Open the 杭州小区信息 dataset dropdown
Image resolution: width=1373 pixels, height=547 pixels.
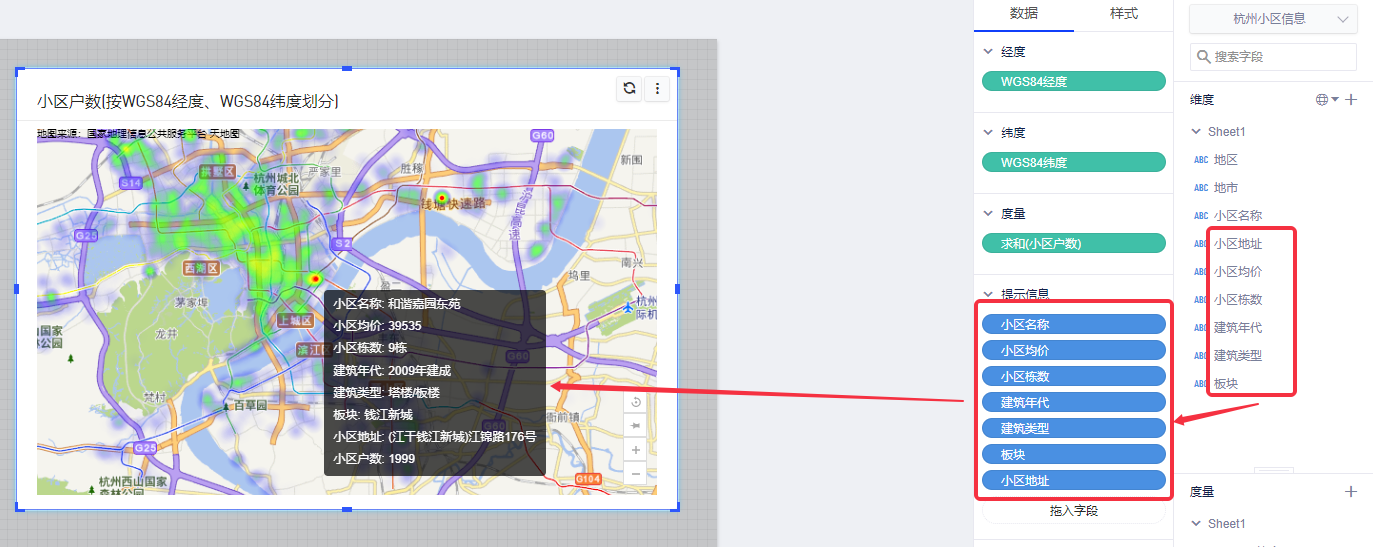pos(1273,18)
